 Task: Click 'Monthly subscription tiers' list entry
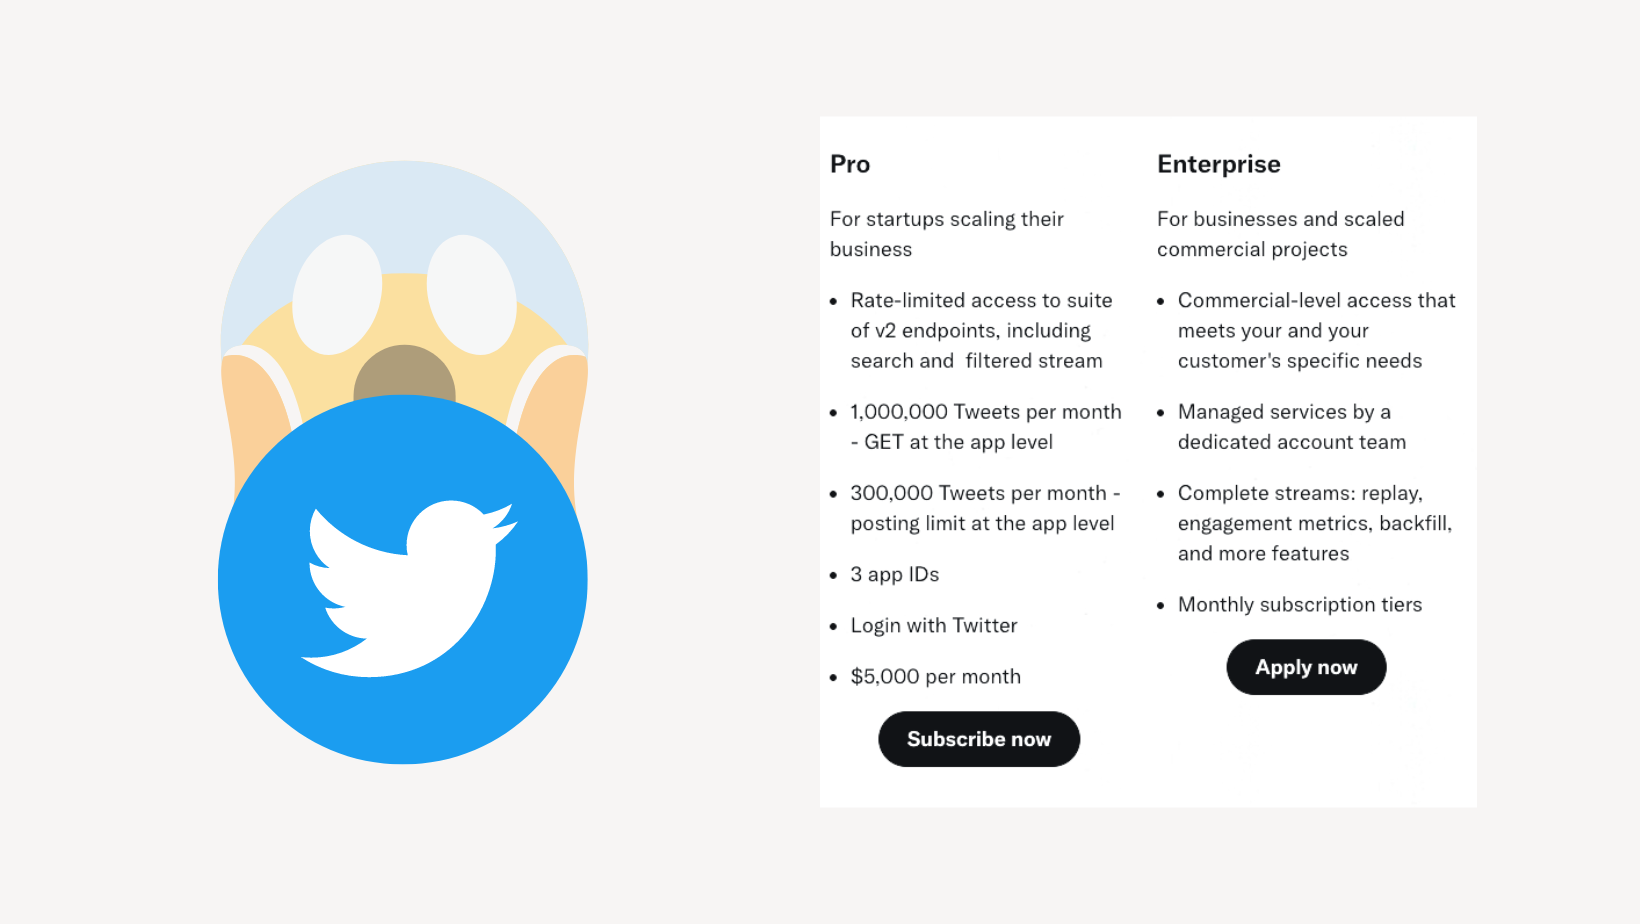pyautogui.click(x=1300, y=606)
